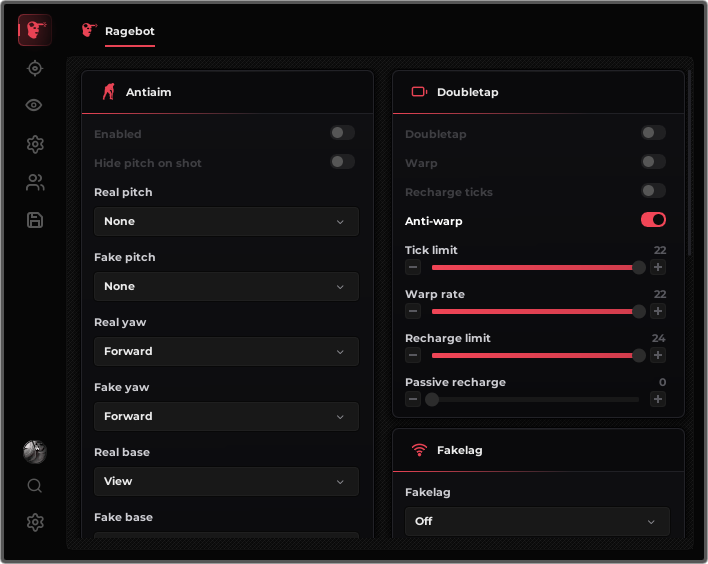Select the Ragebot head icon in the sidebar

click(x=35, y=30)
